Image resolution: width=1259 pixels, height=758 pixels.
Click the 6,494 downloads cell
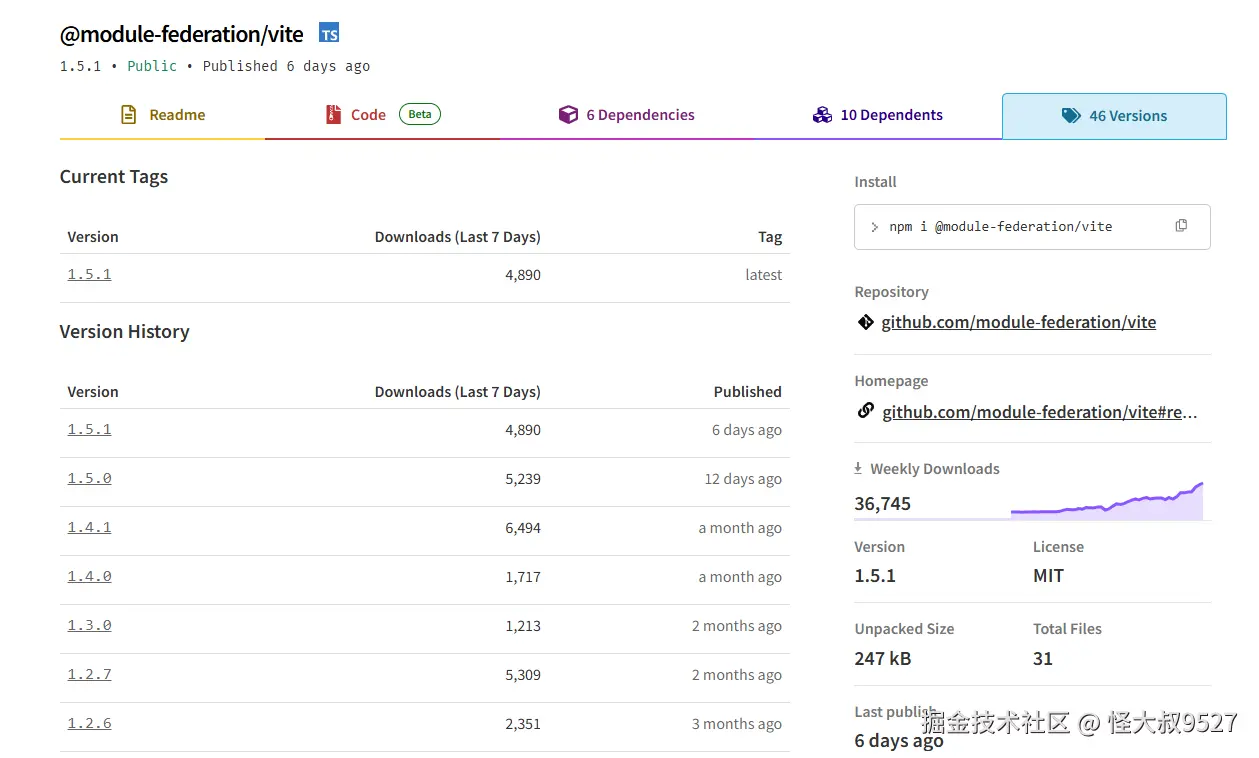click(x=523, y=528)
